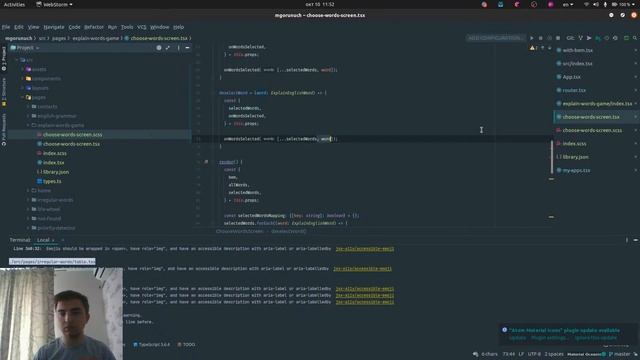The height and width of the screenshot is (360, 640).
Task: Click the Git push arrow icon
Action: 589,38
